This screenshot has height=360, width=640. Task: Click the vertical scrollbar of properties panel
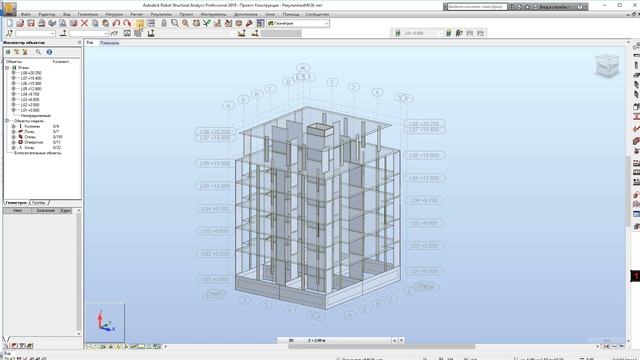pyautogui.click(x=79, y=272)
